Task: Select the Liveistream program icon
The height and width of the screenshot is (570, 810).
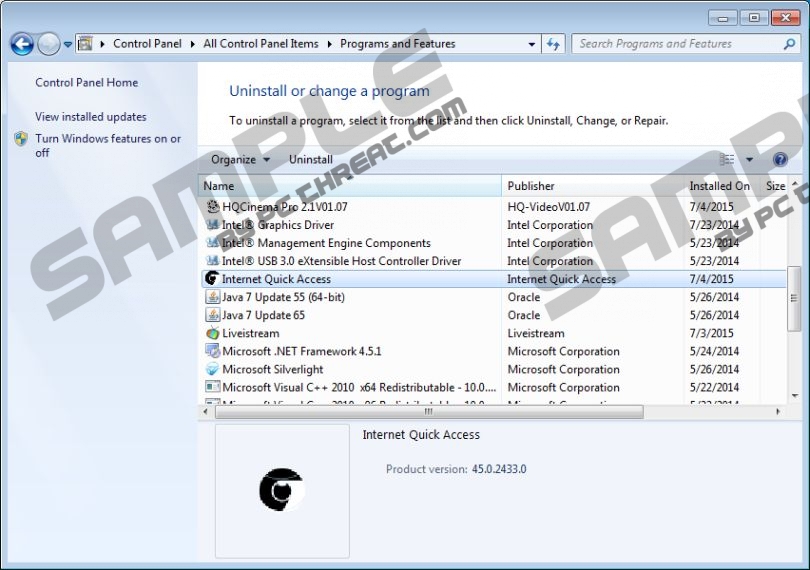Action: tap(212, 333)
